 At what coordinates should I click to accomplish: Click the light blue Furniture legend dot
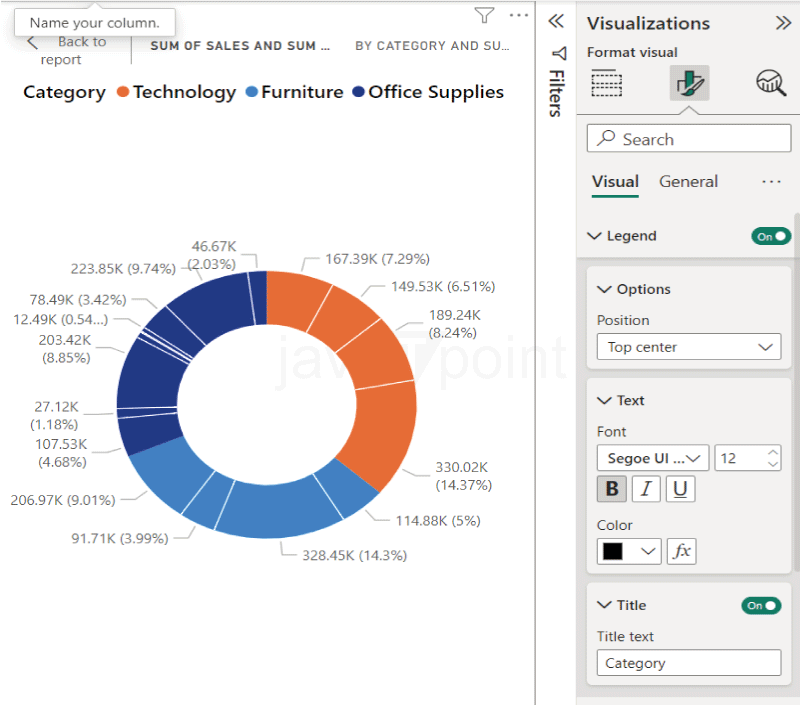click(252, 92)
